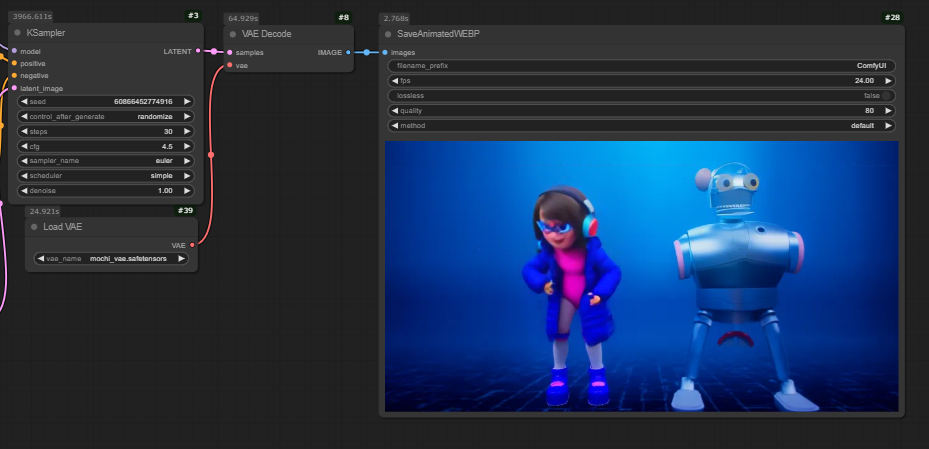The image size is (929, 449).
Task: Increase the fps value with right arrow
Action: point(887,80)
